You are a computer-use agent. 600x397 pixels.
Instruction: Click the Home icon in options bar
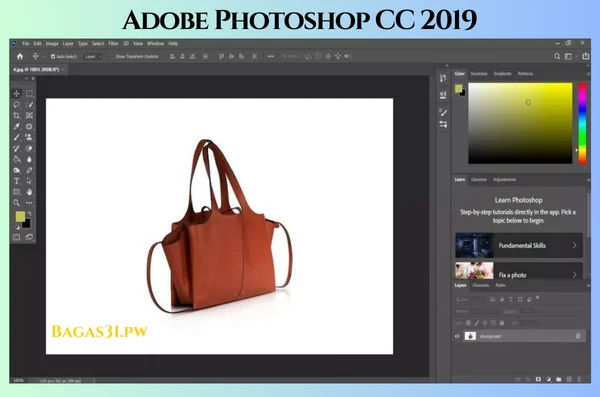point(20,56)
